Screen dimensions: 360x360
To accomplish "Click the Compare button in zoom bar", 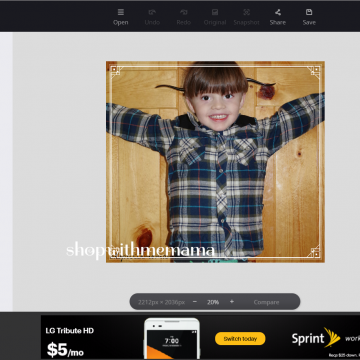I will [x=266, y=302].
